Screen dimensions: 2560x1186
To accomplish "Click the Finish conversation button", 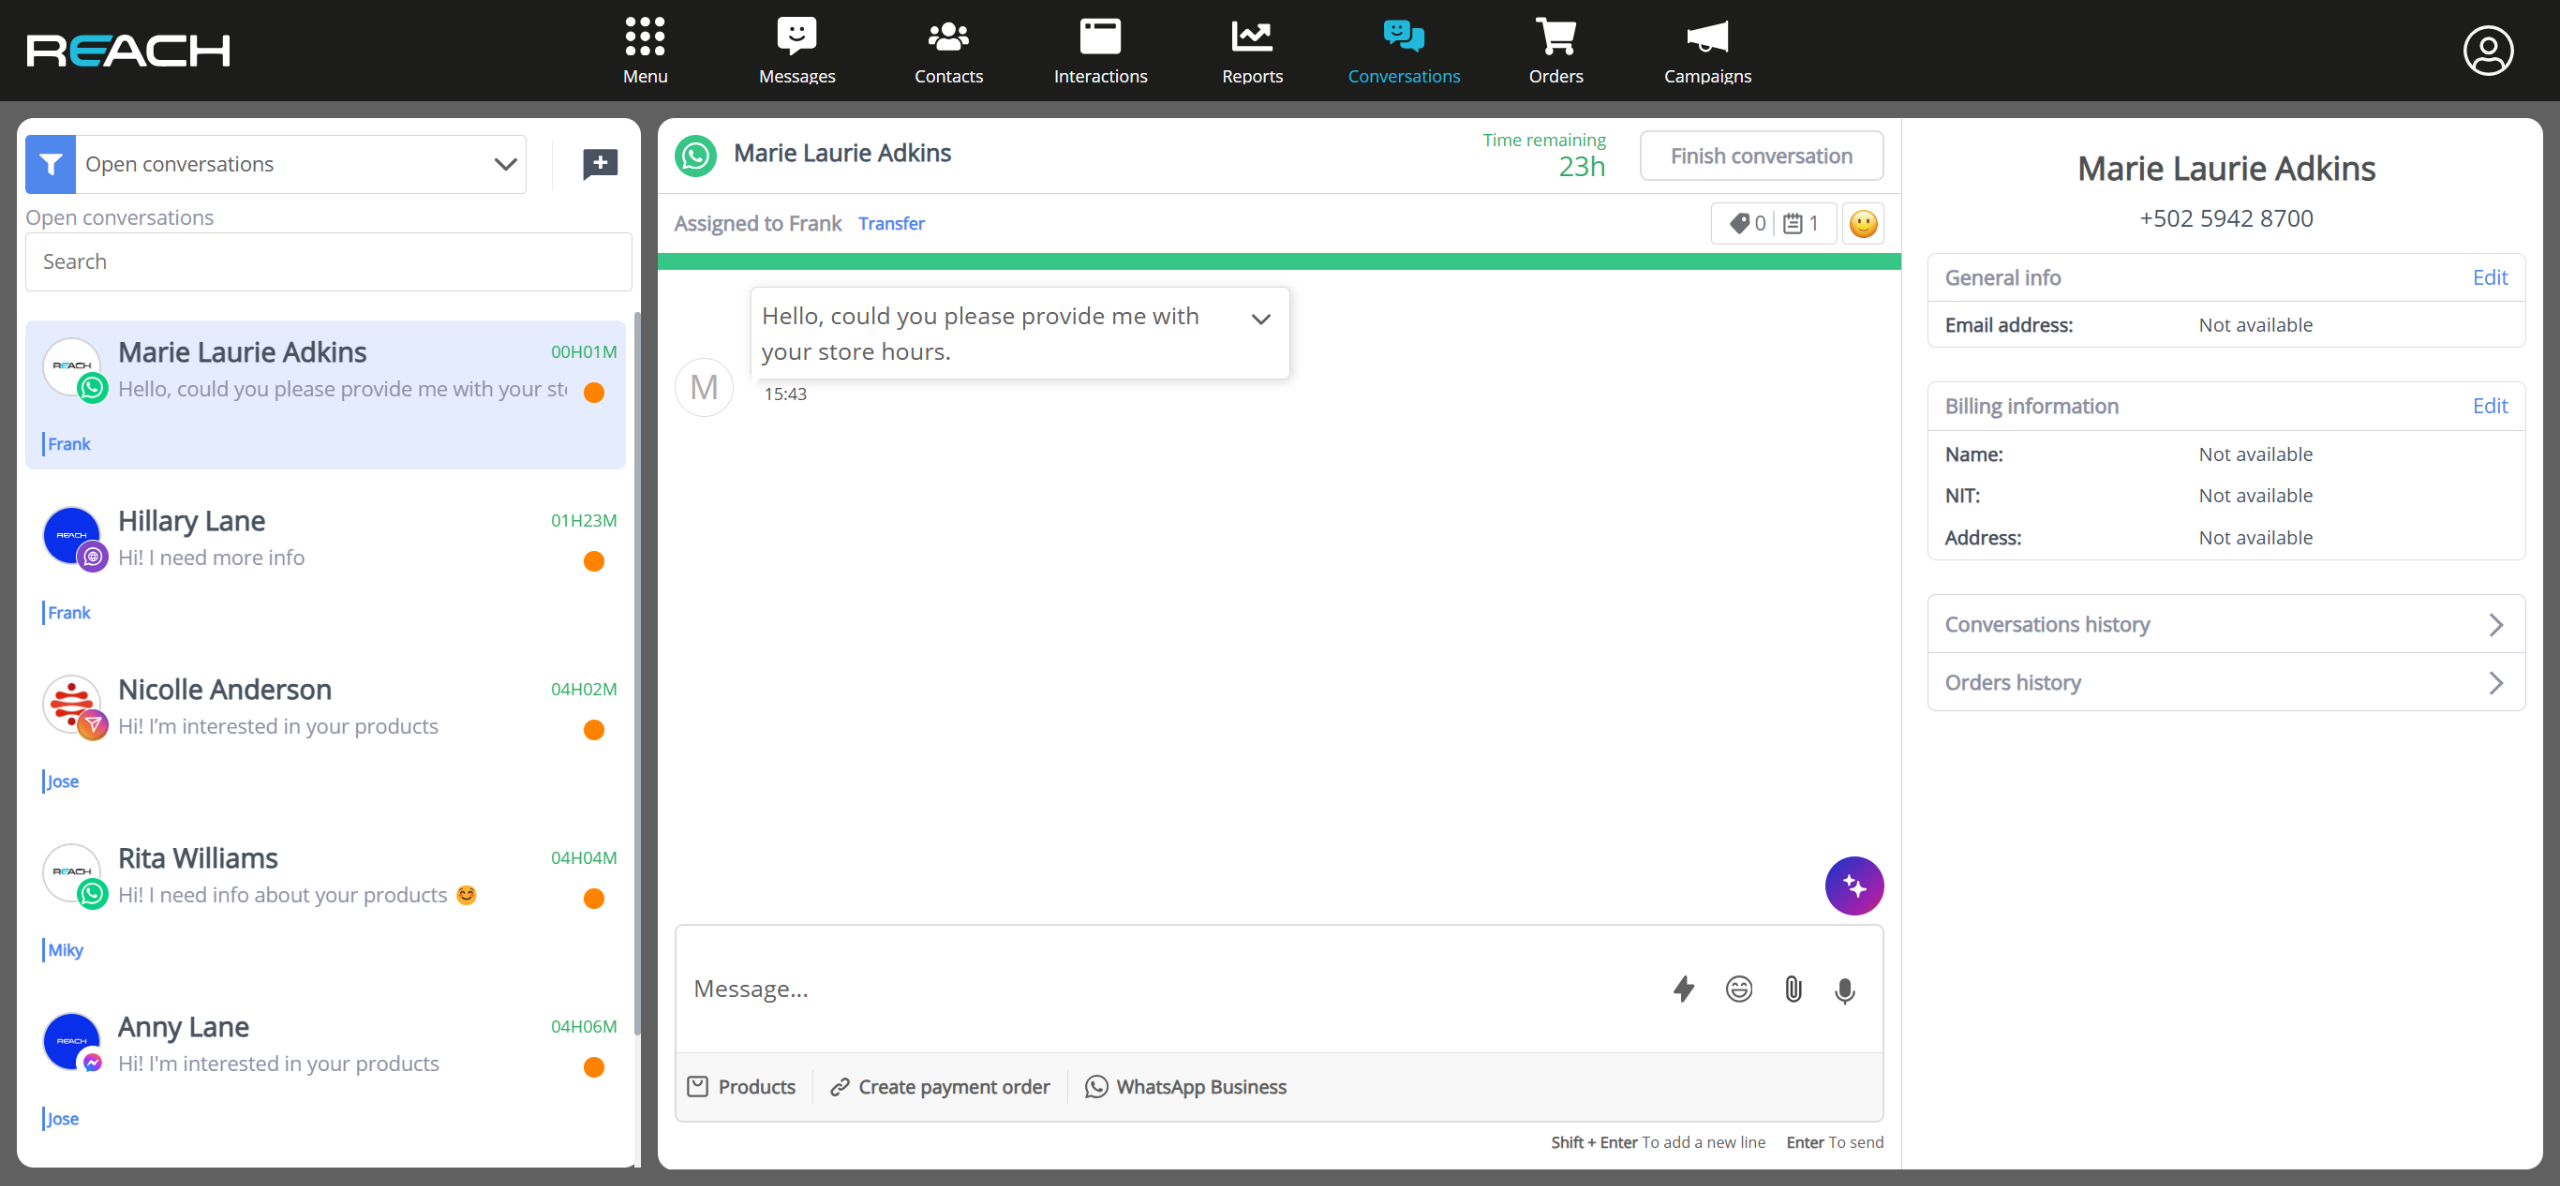I will point(1761,156).
